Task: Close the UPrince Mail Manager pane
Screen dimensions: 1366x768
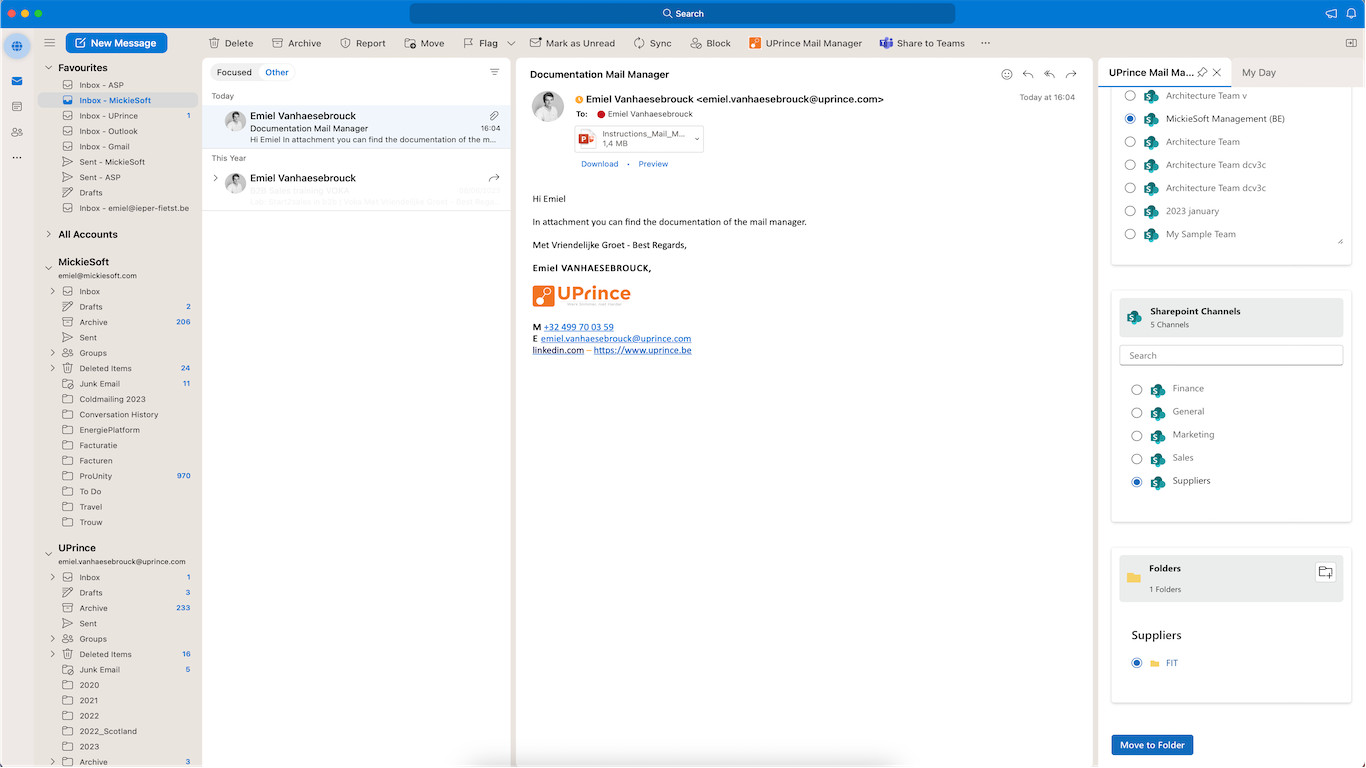Action: pyautogui.click(x=1217, y=72)
